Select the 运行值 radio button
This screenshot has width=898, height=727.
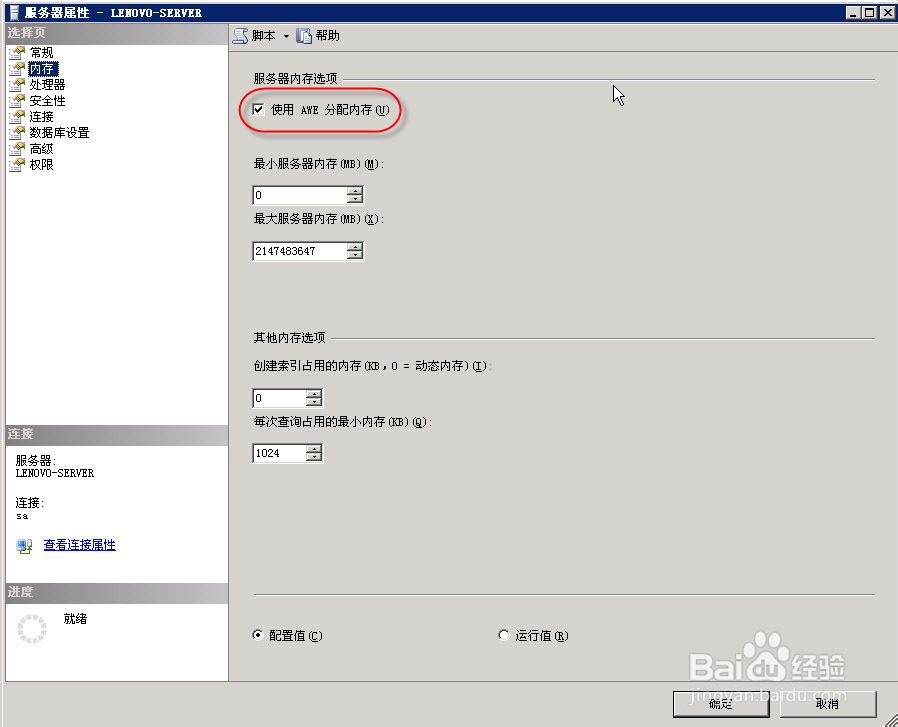[x=503, y=635]
